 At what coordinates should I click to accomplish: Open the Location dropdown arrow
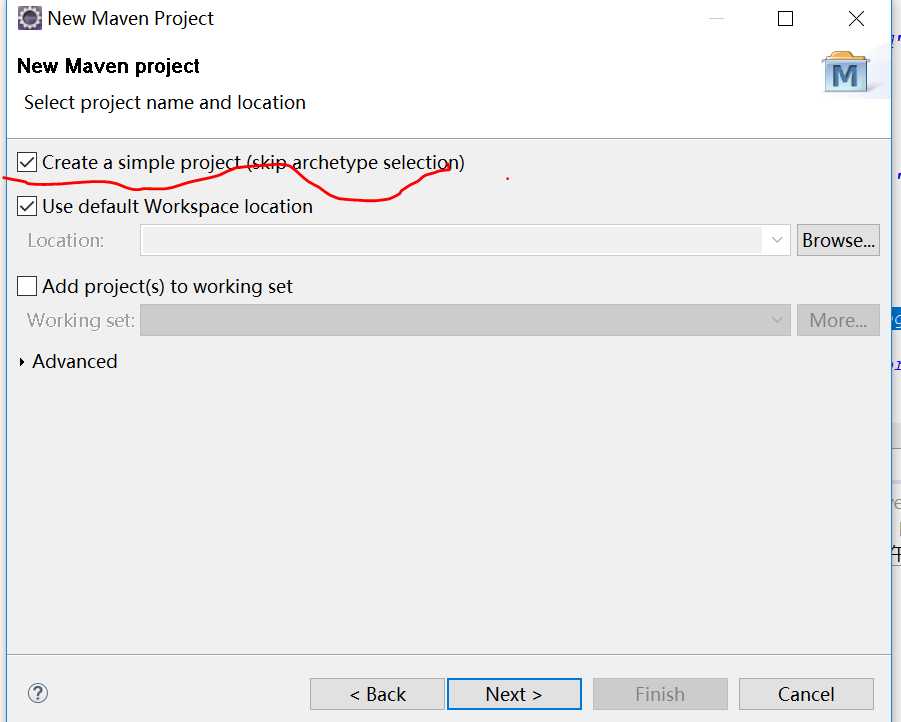776,240
